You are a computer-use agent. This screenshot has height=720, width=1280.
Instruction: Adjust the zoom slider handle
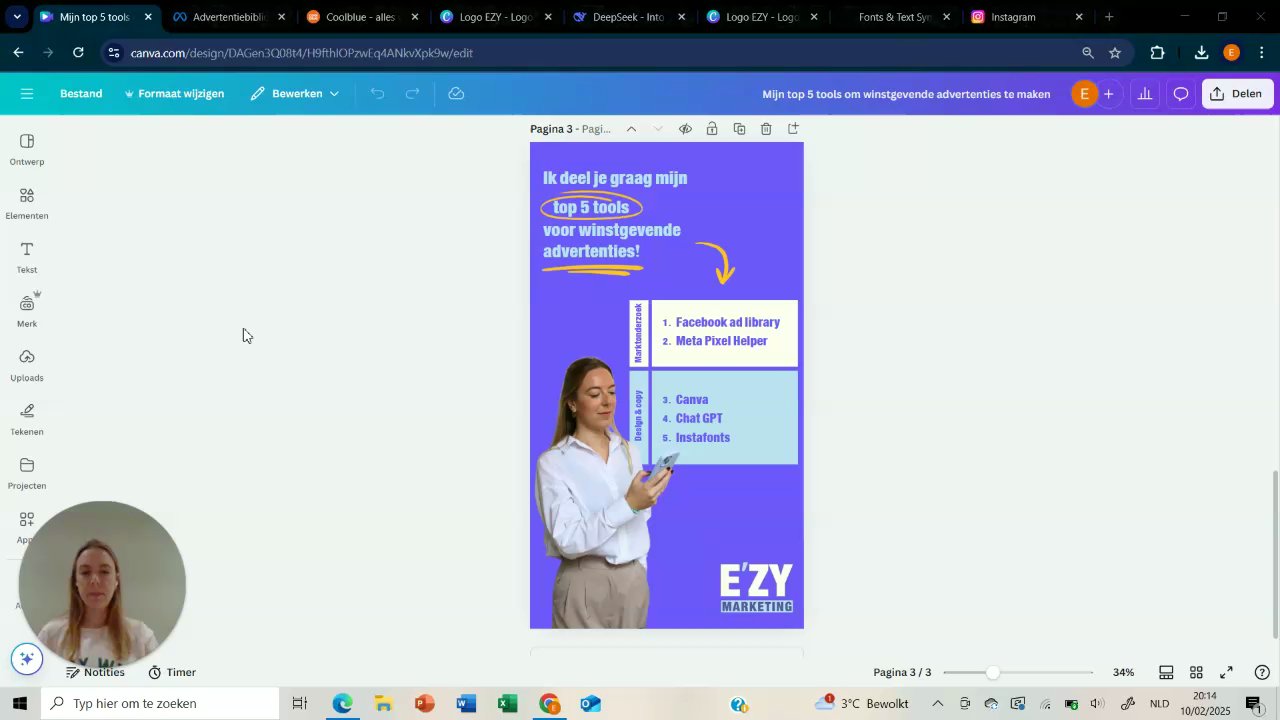pos(992,672)
